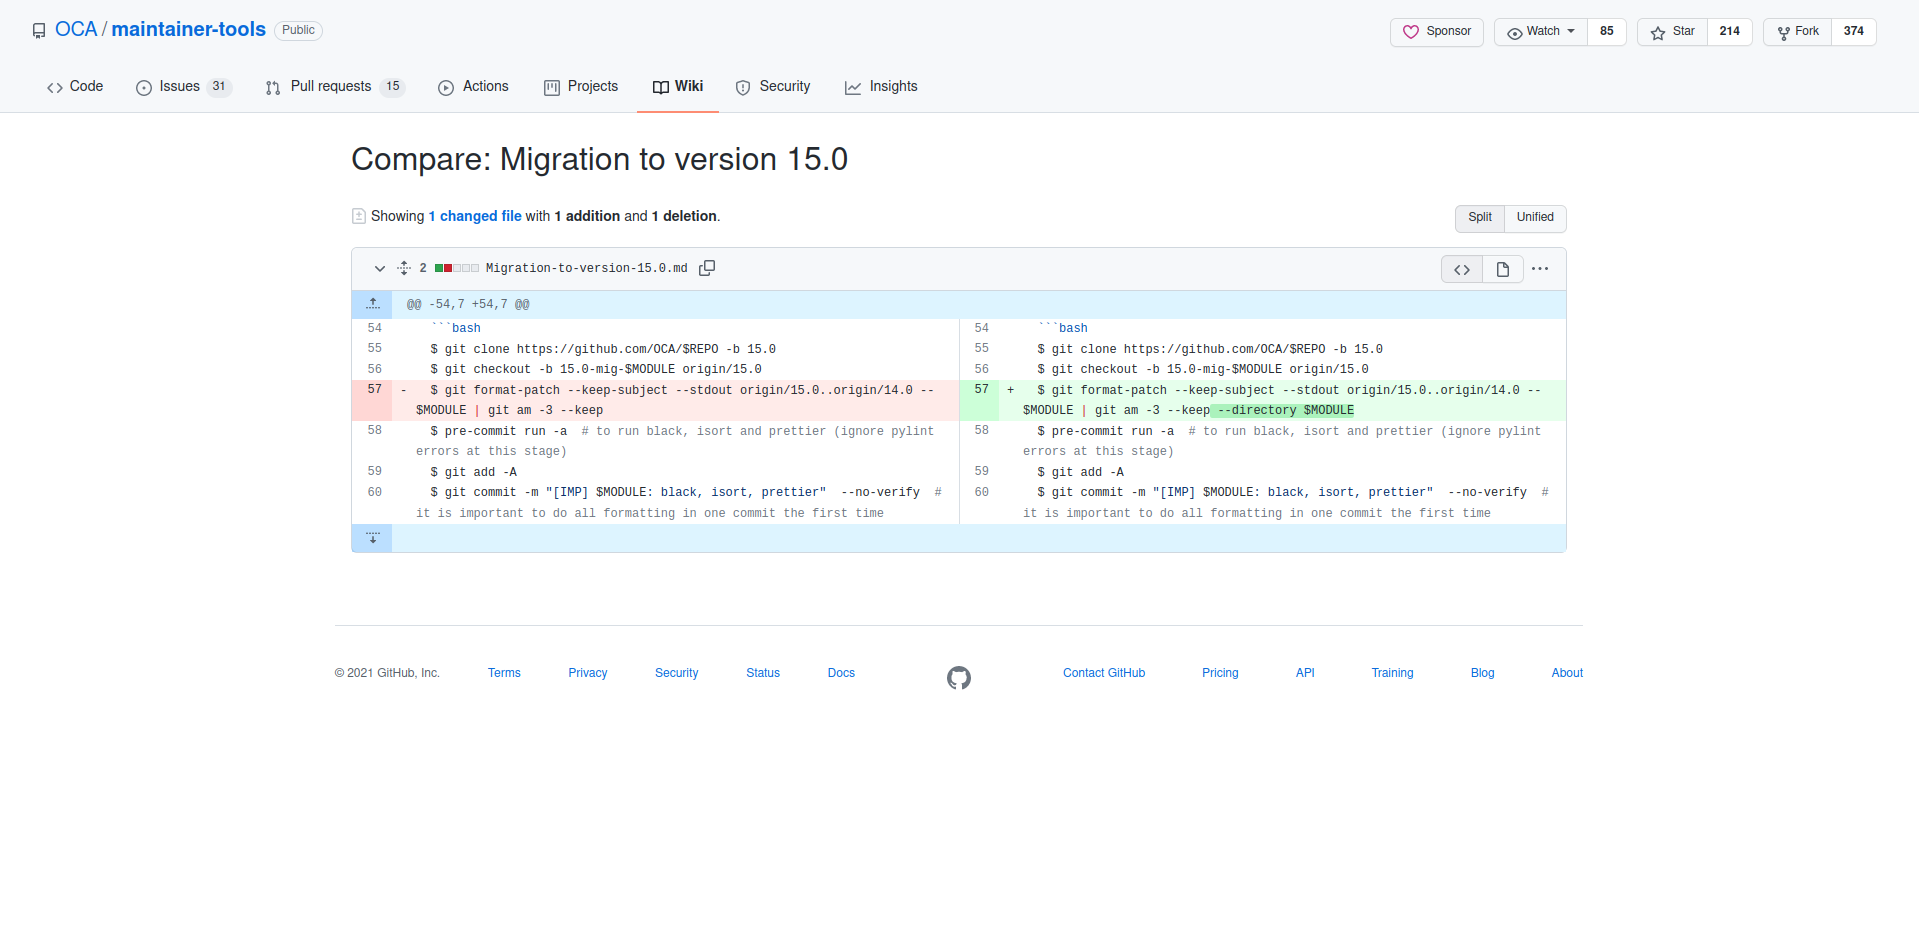
Task: Click the '1 changed file' link
Action: click(475, 216)
